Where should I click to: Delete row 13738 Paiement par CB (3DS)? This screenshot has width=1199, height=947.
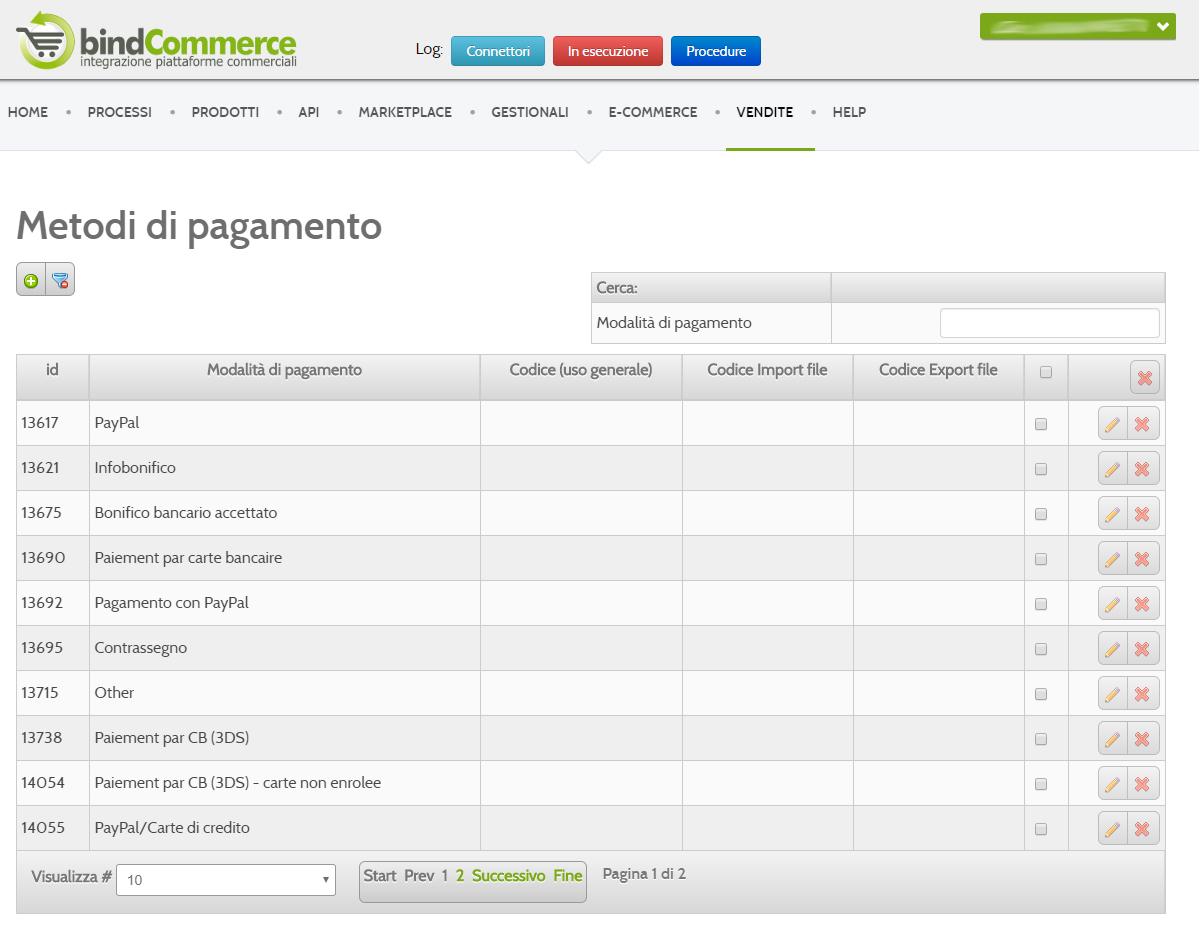(1142, 739)
